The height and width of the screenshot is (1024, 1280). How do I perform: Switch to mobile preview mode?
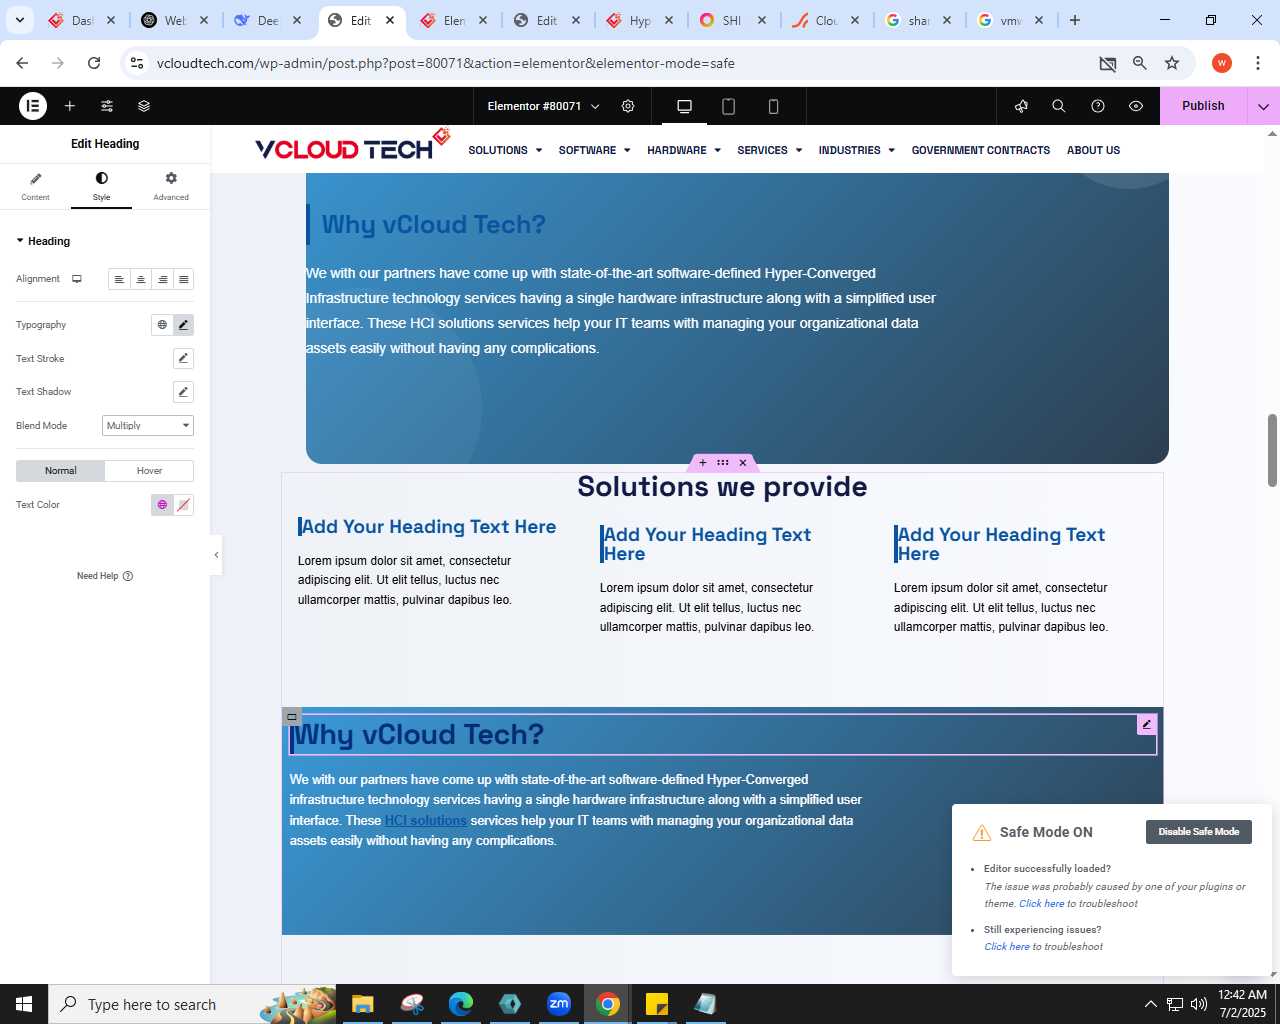pyautogui.click(x=773, y=106)
